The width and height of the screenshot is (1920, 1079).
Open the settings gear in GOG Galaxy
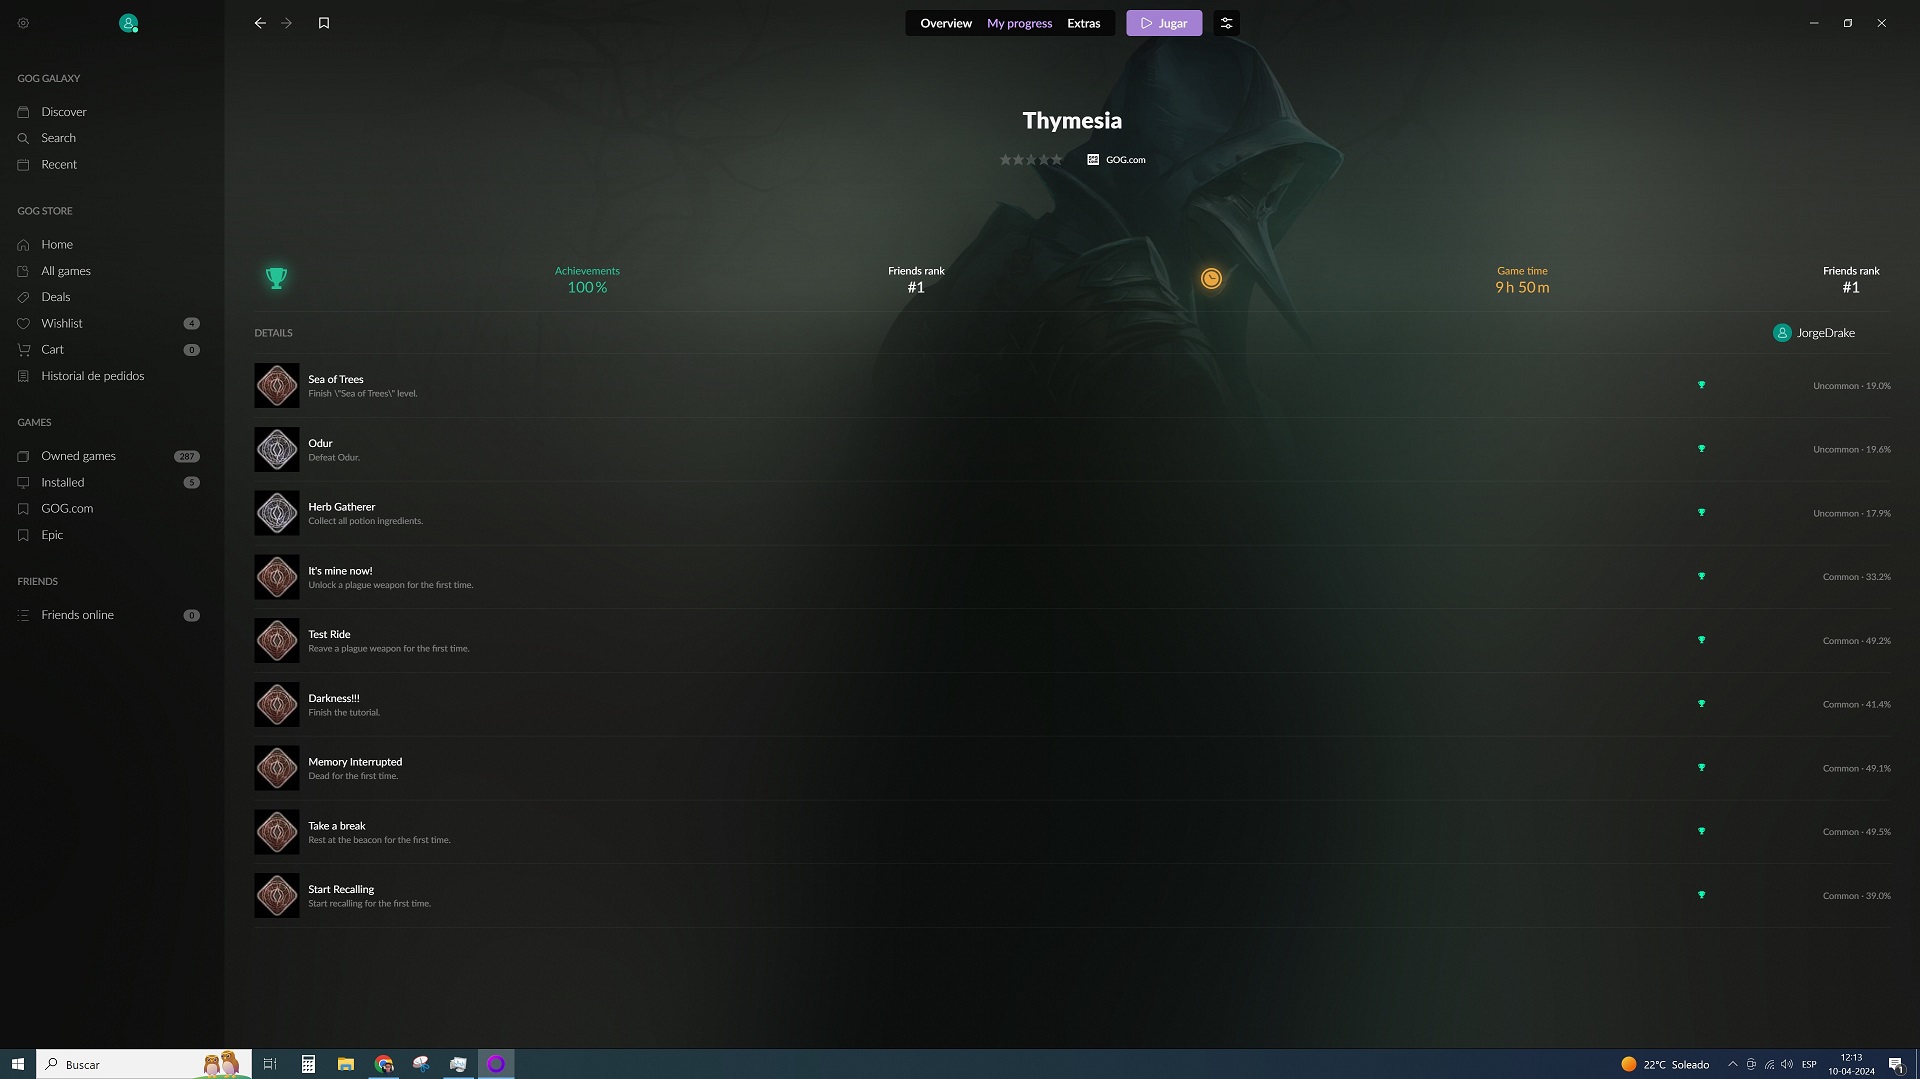[23, 23]
